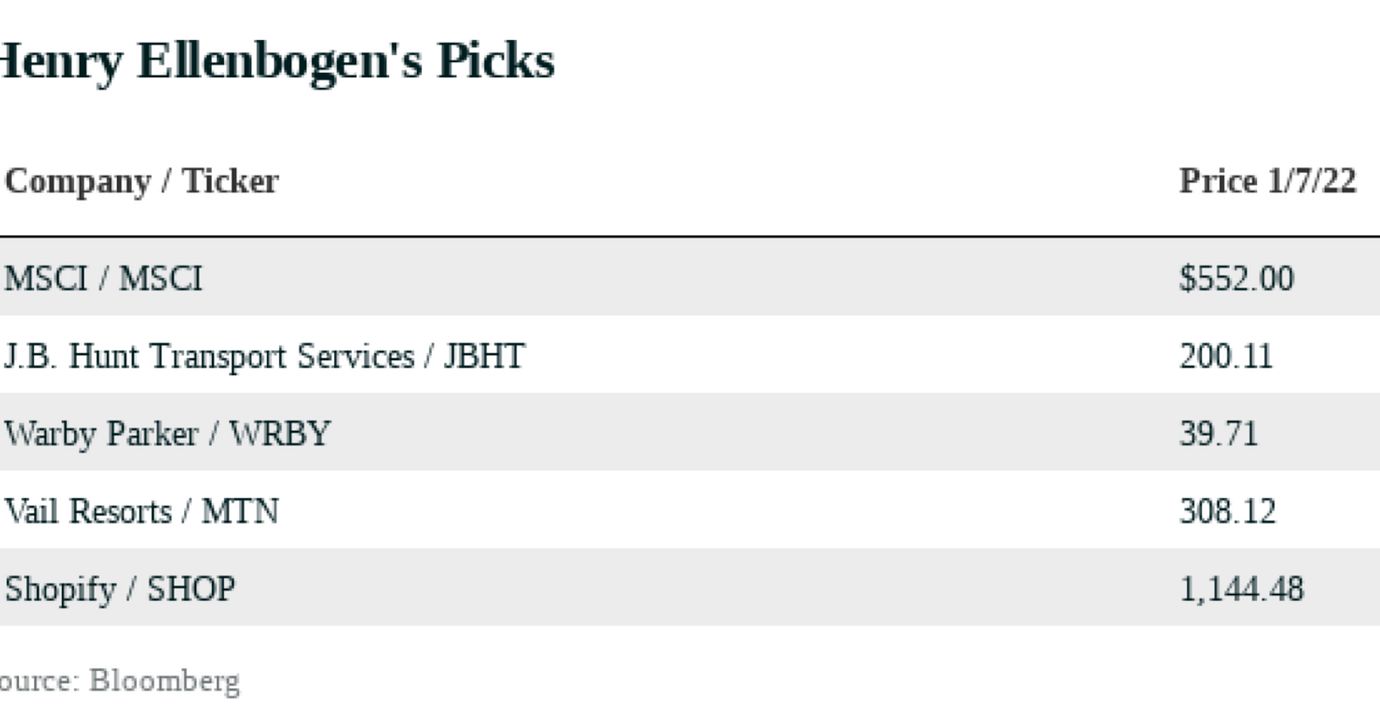The height and width of the screenshot is (710, 1380).
Task: Select the J.B. Hunt Transport Services name
Action: pyautogui.click(x=209, y=356)
